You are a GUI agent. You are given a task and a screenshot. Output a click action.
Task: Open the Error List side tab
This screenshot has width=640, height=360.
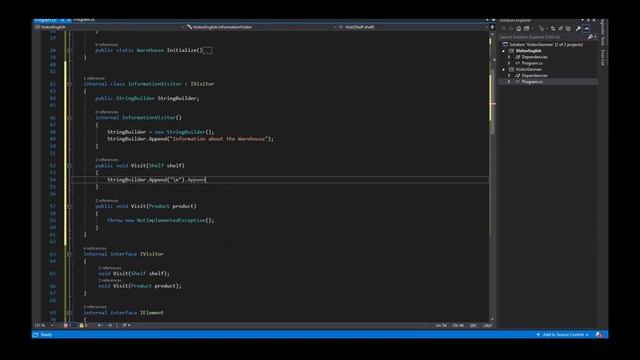(x=602, y=58)
